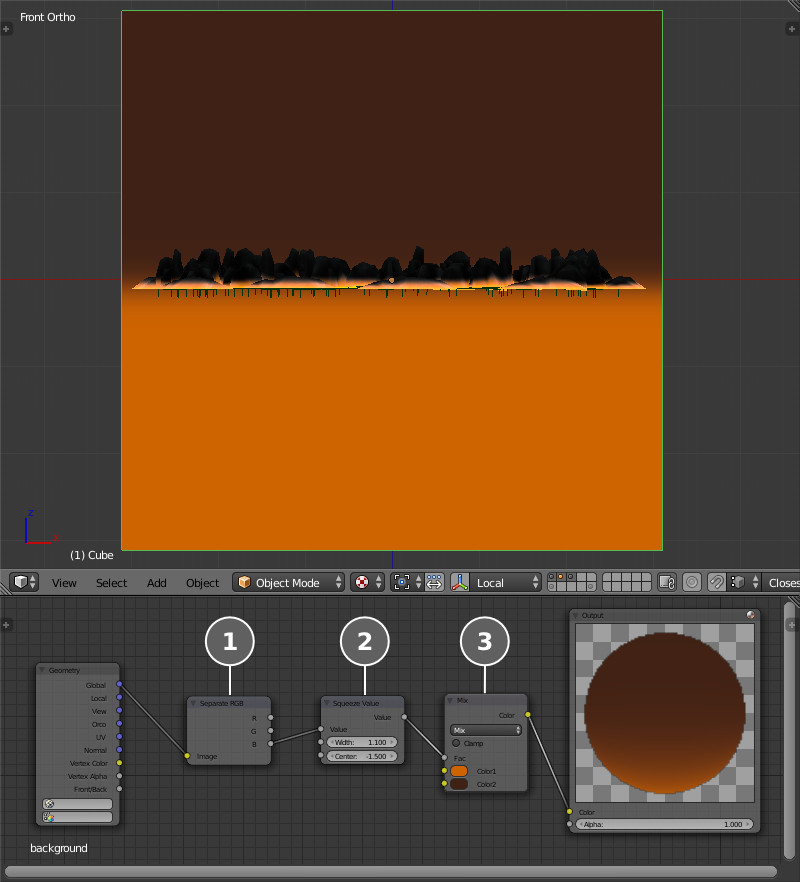The image size is (800, 882).
Task: Toggle the first scene layer button
Action: click(552, 577)
